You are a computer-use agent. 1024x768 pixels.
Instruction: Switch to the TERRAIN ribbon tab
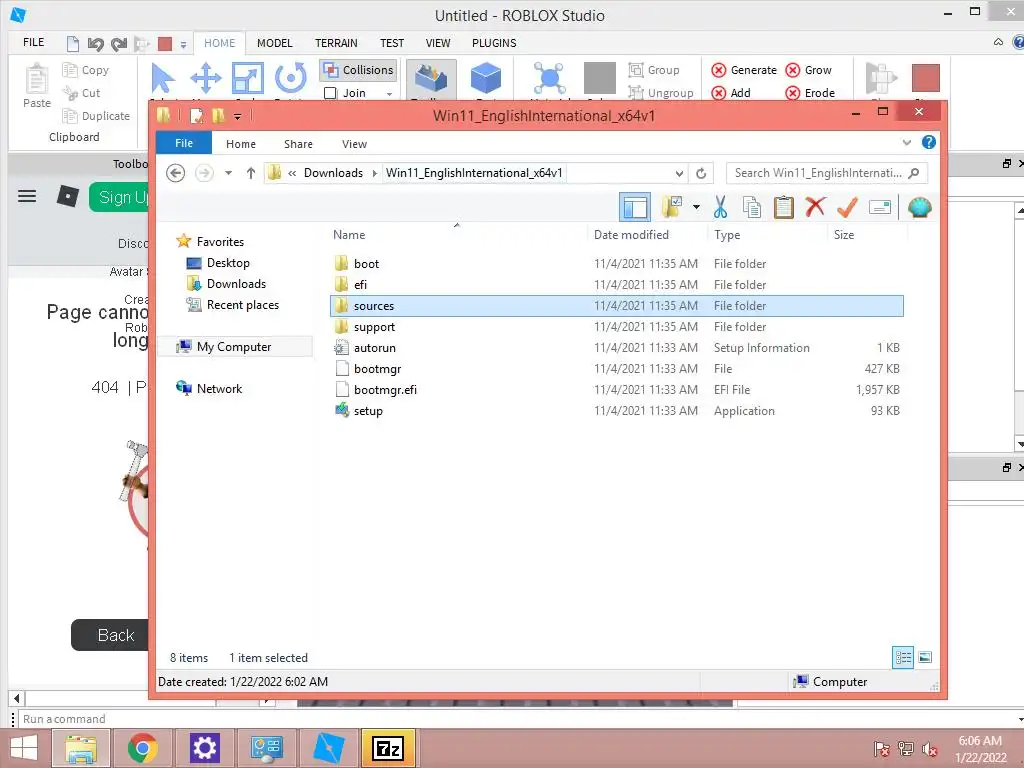[336, 43]
